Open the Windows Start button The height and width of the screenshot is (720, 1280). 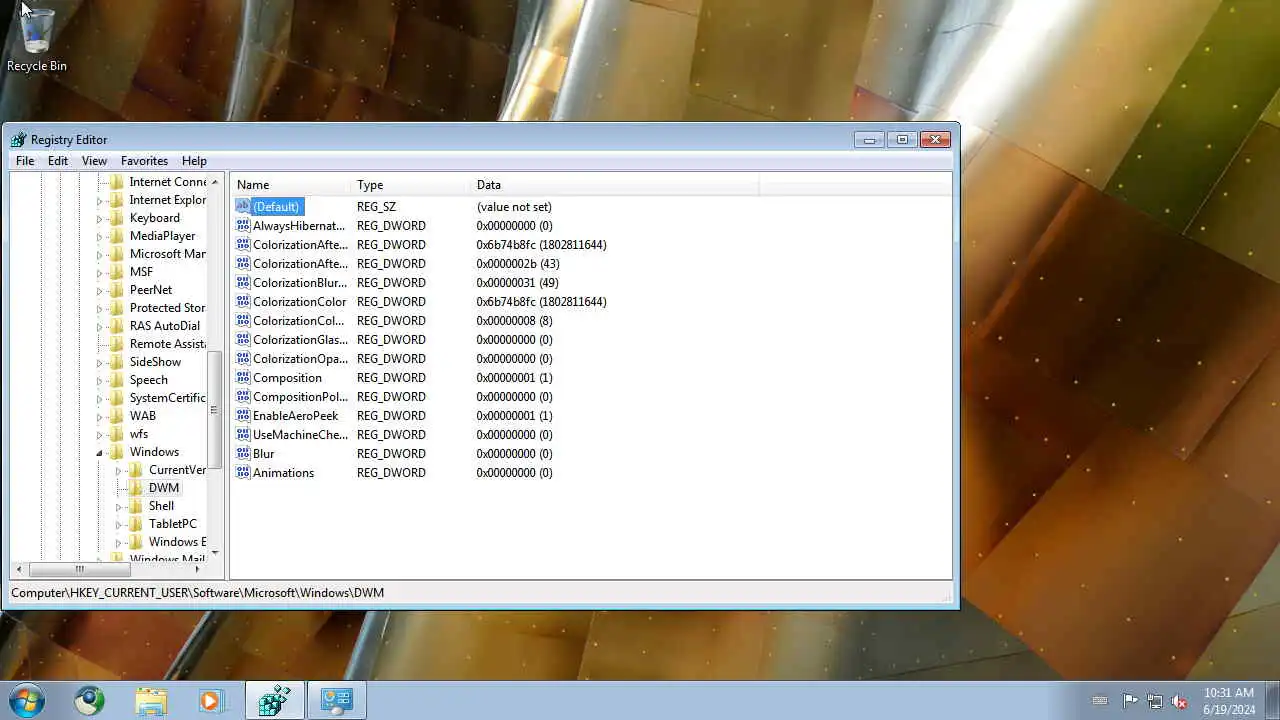coord(26,700)
